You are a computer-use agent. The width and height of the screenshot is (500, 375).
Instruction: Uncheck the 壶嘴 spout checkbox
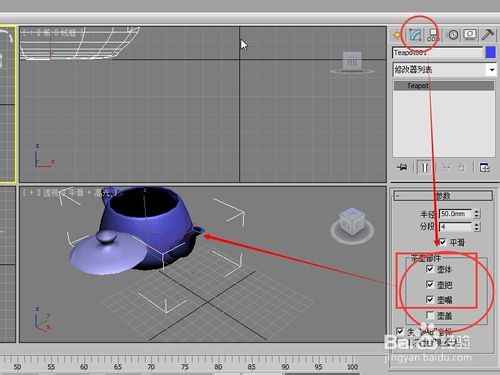coord(430,299)
